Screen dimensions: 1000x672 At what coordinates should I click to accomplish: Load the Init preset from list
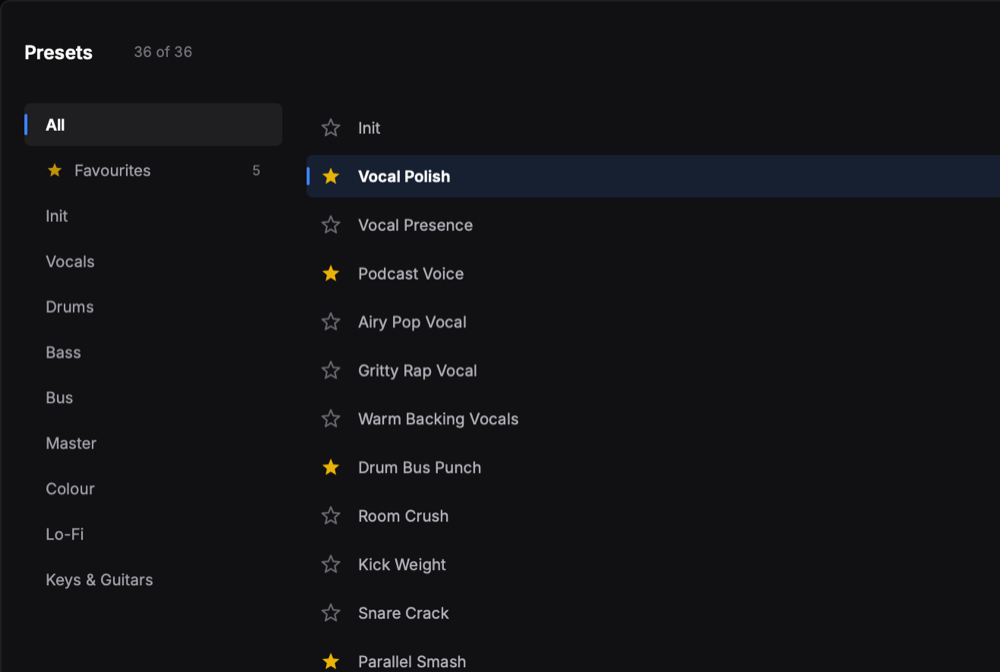[x=653, y=128]
